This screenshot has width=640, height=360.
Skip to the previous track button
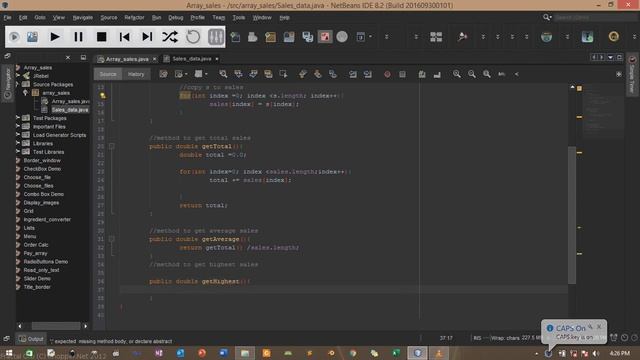[x=124, y=37]
